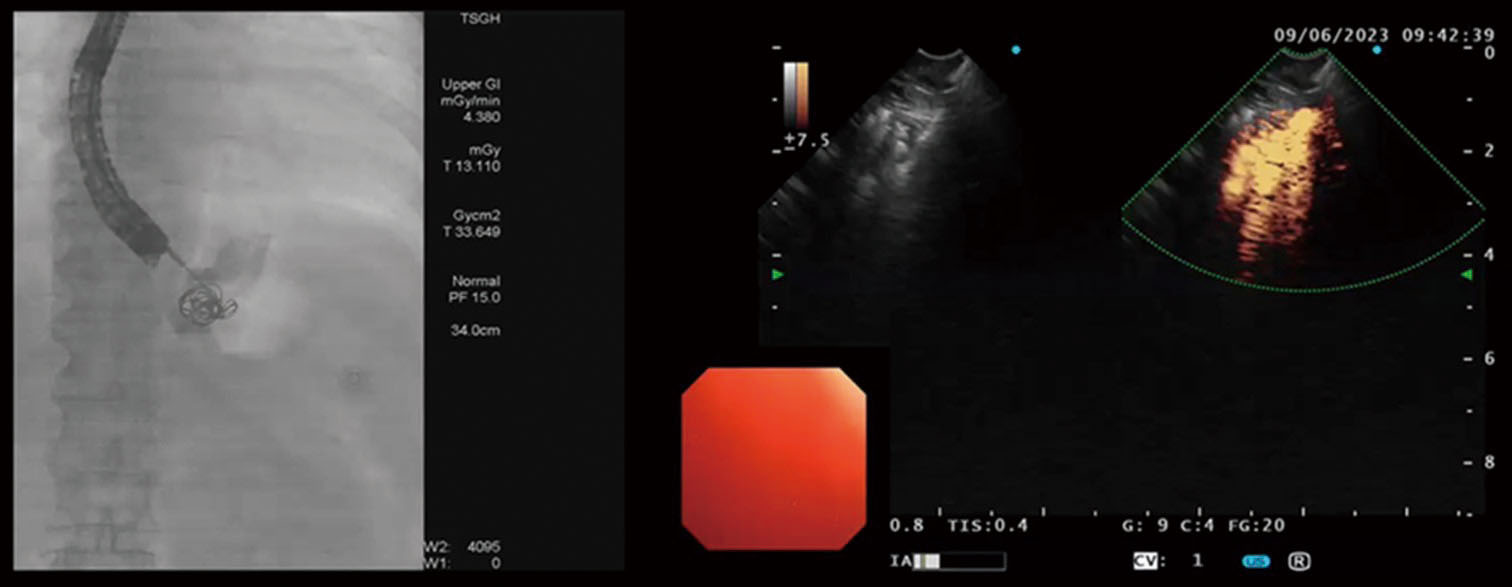This screenshot has width=1512, height=587.
Task: Click the blue probe orientation dot on left image
Action: pyautogui.click(x=1017, y=49)
